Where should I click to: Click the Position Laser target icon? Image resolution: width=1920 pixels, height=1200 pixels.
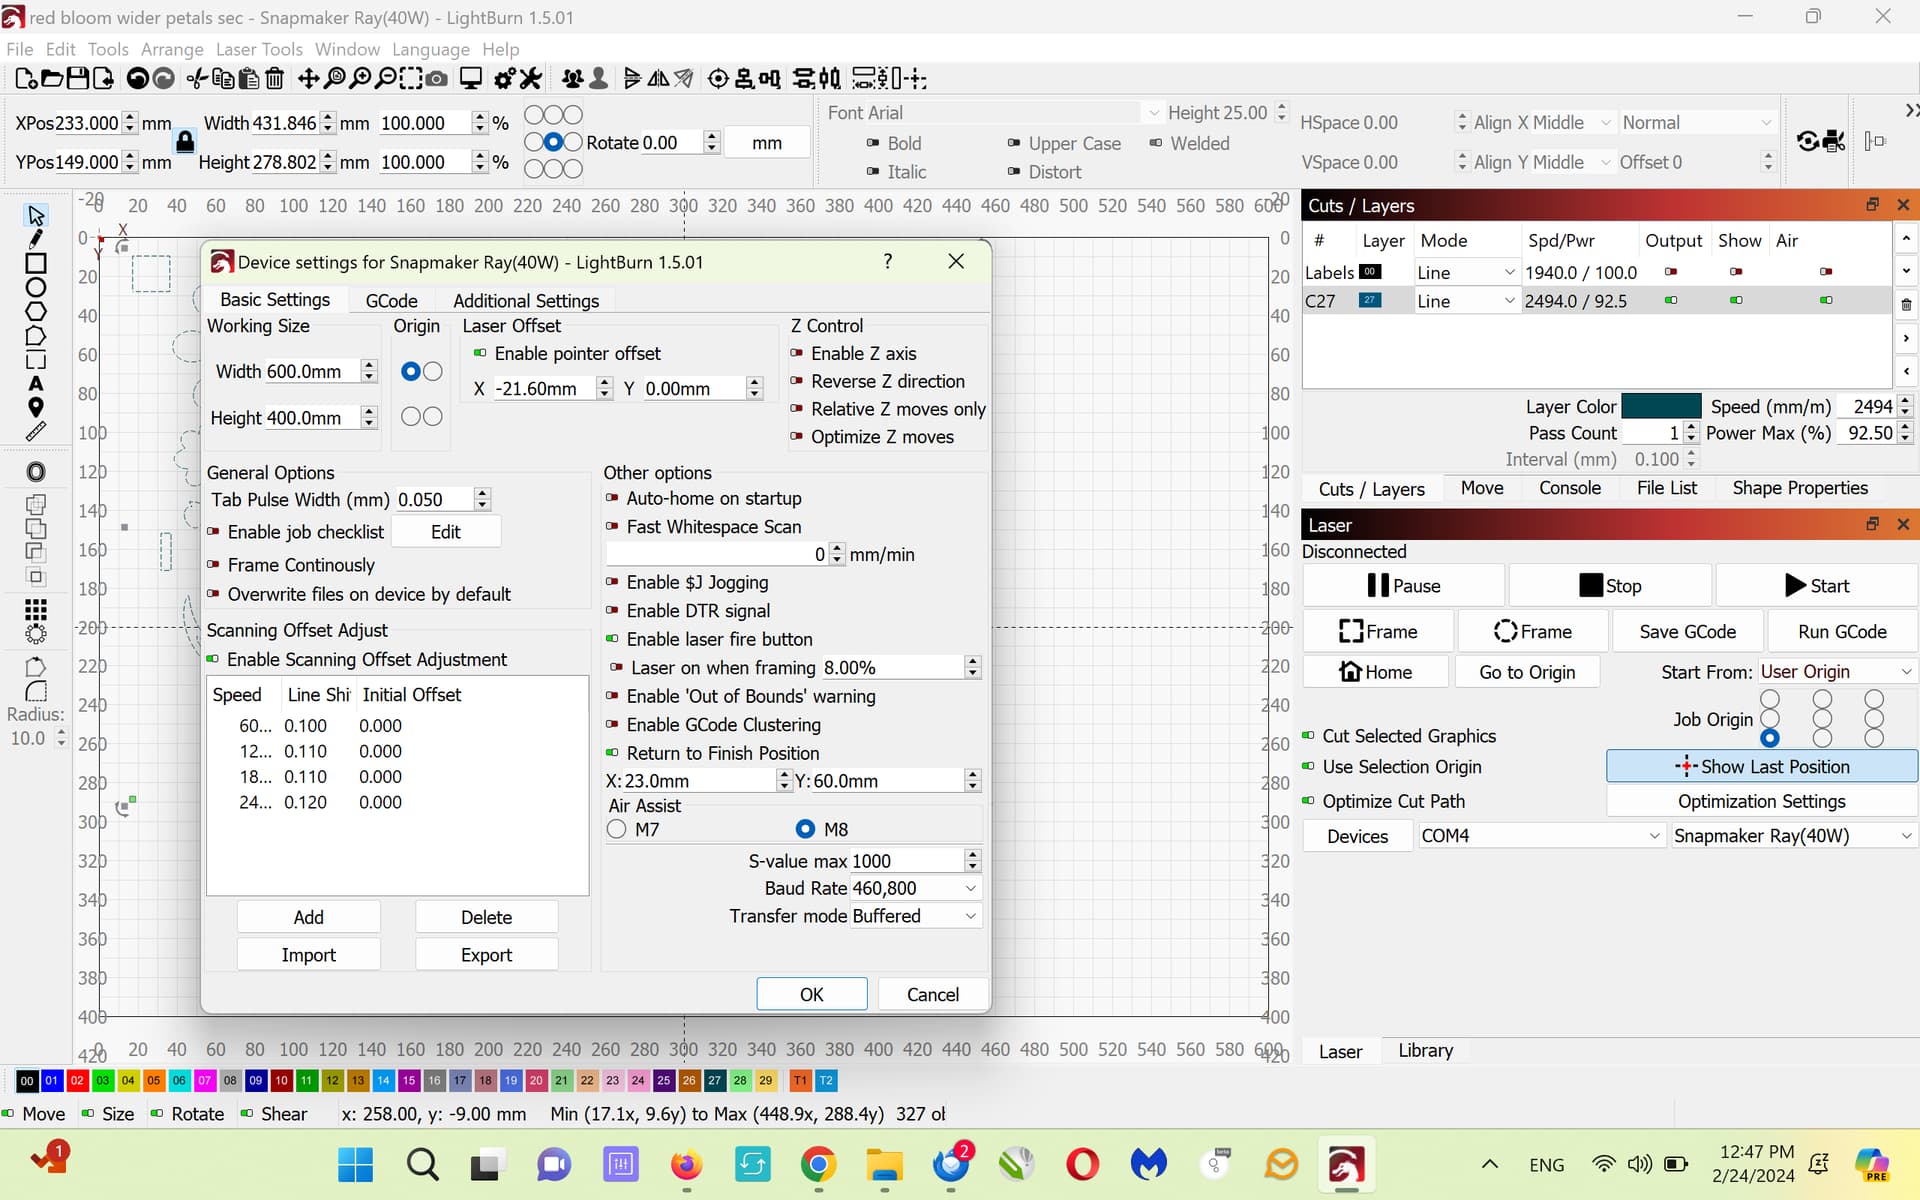point(717,78)
